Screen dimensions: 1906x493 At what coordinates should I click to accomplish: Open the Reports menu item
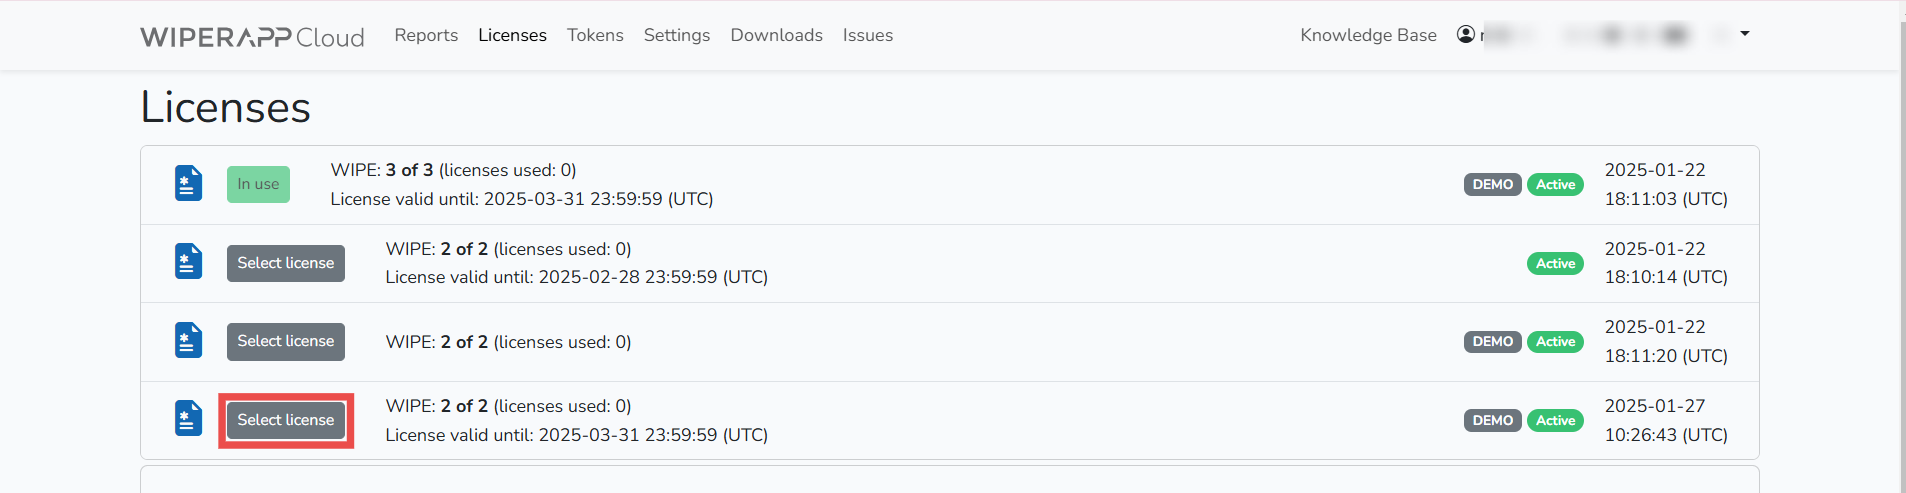pos(426,35)
